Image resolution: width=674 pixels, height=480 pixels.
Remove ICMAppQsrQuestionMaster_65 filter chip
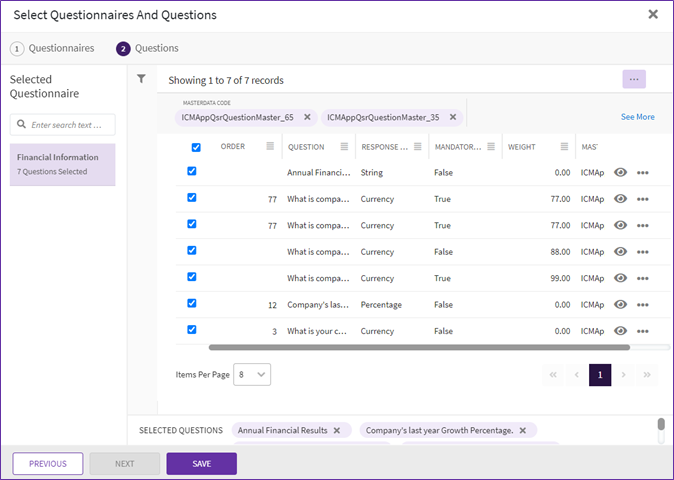pyautogui.click(x=307, y=117)
